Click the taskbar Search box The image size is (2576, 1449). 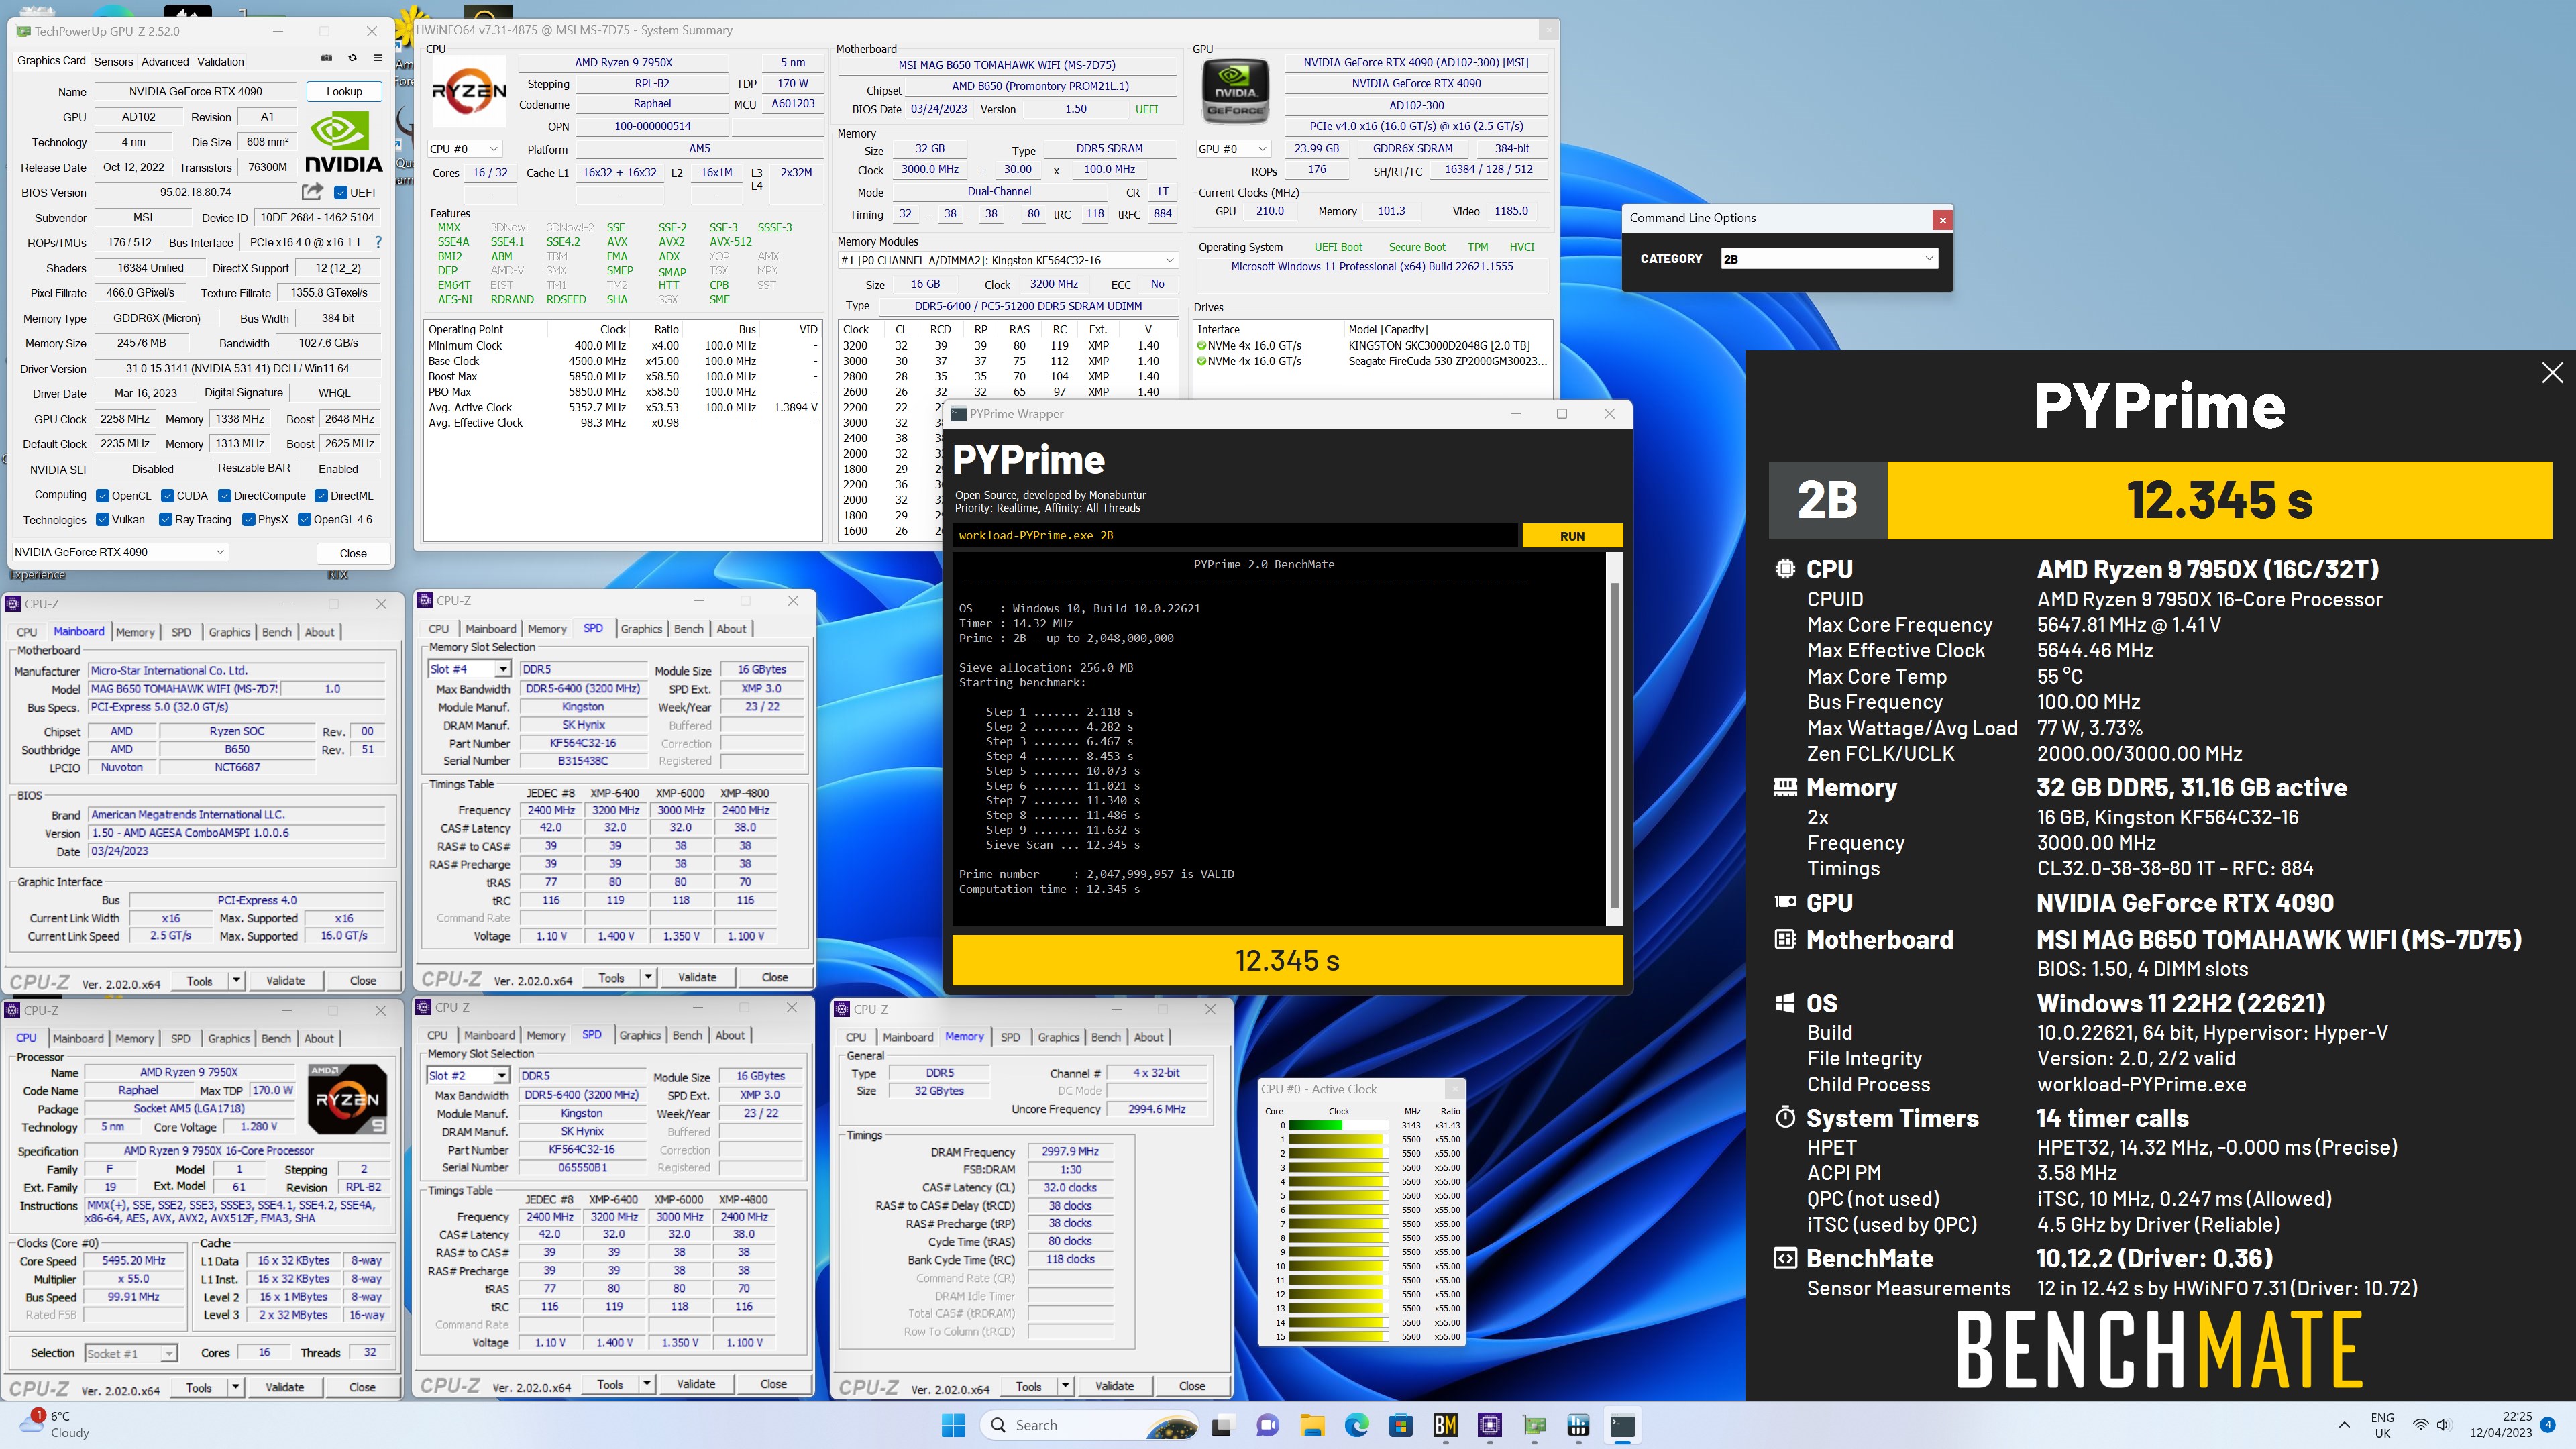(x=1089, y=1425)
